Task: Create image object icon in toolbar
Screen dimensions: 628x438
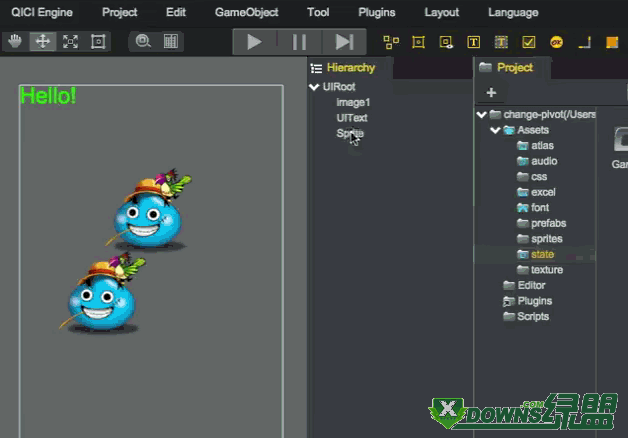Action: click(x=446, y=42)
